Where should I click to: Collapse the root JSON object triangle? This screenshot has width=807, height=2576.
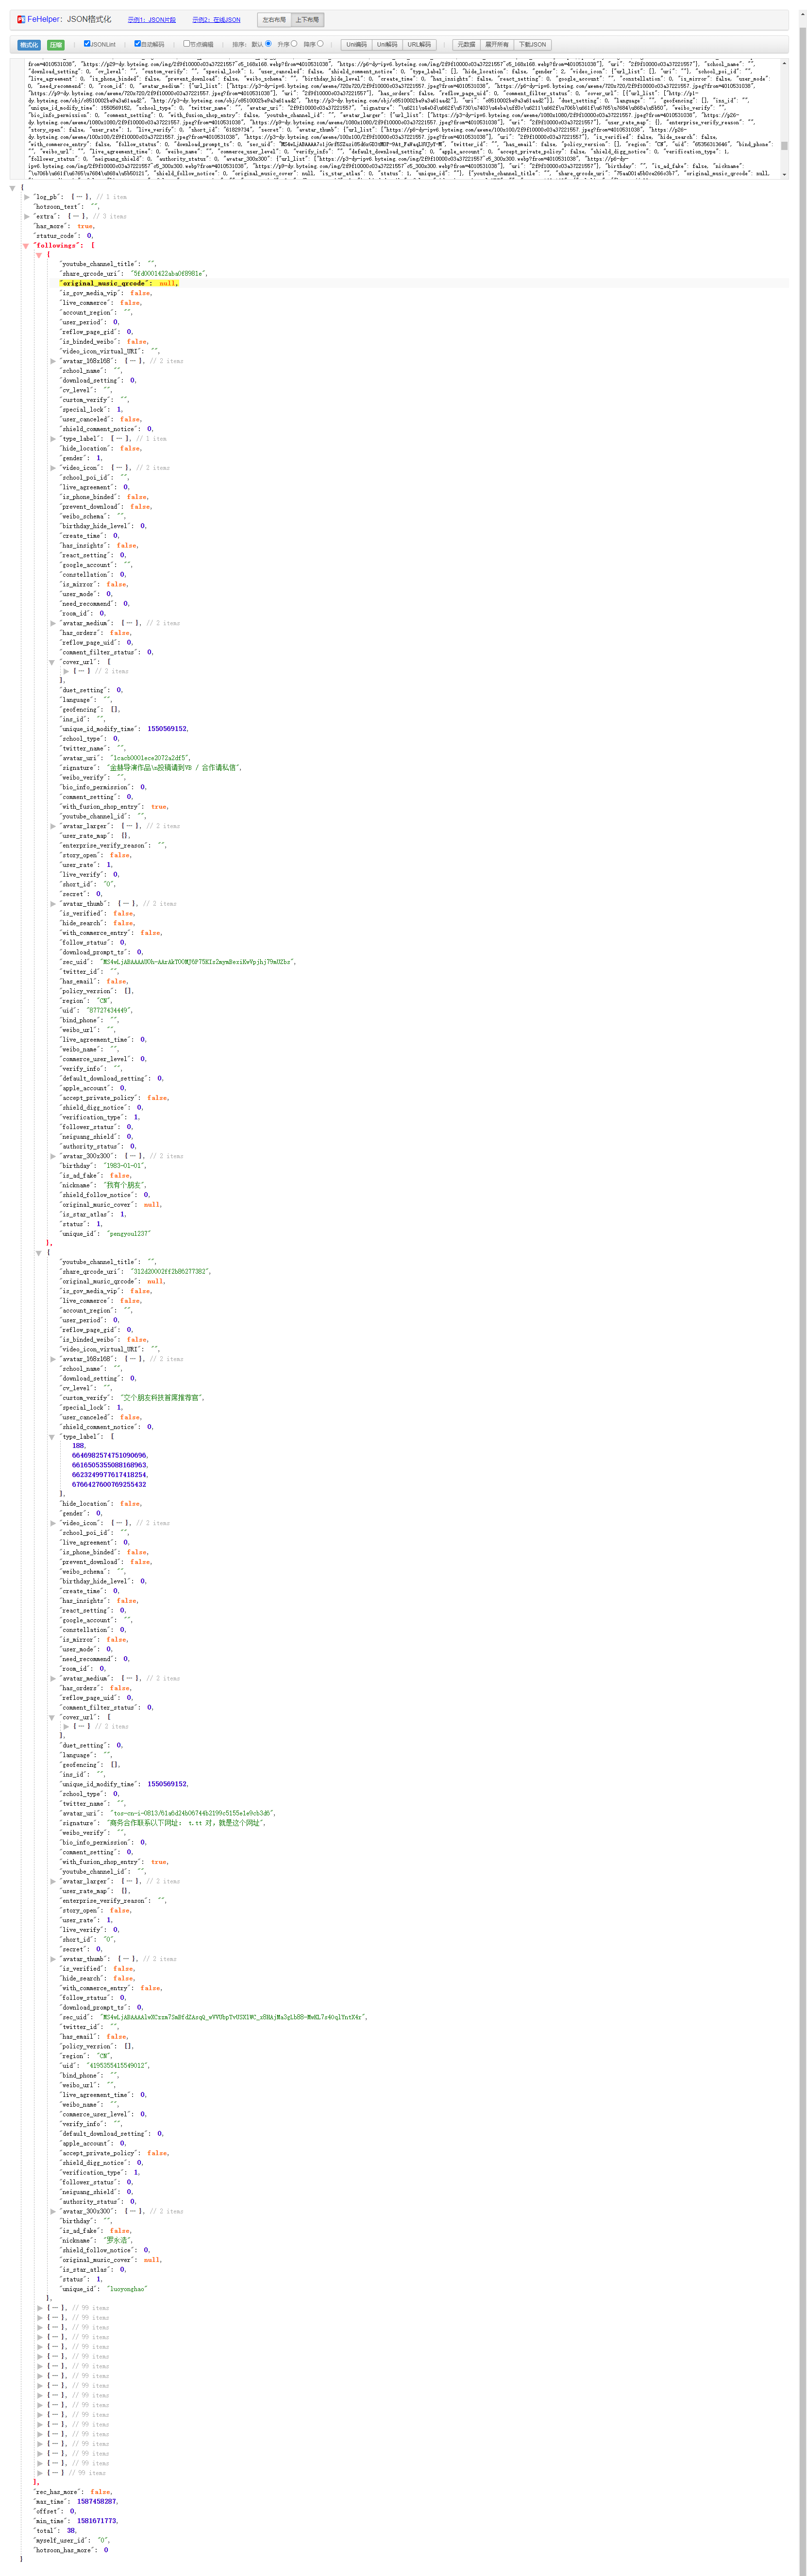click(x=12, y=188)
